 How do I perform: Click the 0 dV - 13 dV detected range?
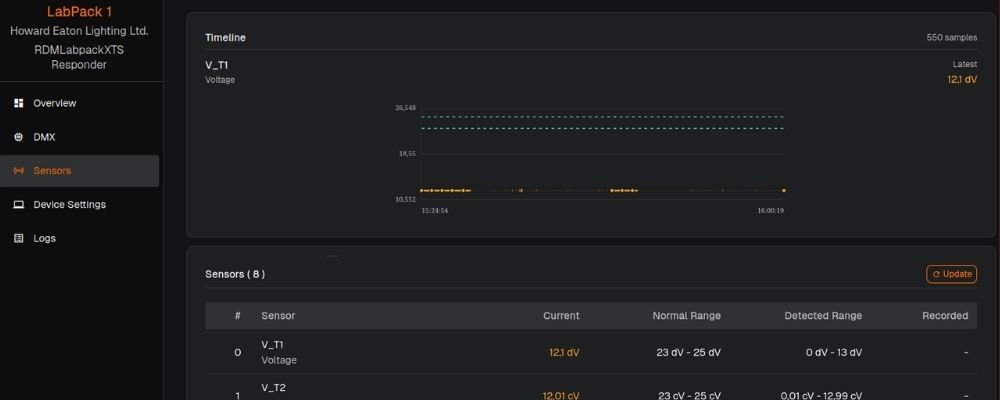click(834, 352)
